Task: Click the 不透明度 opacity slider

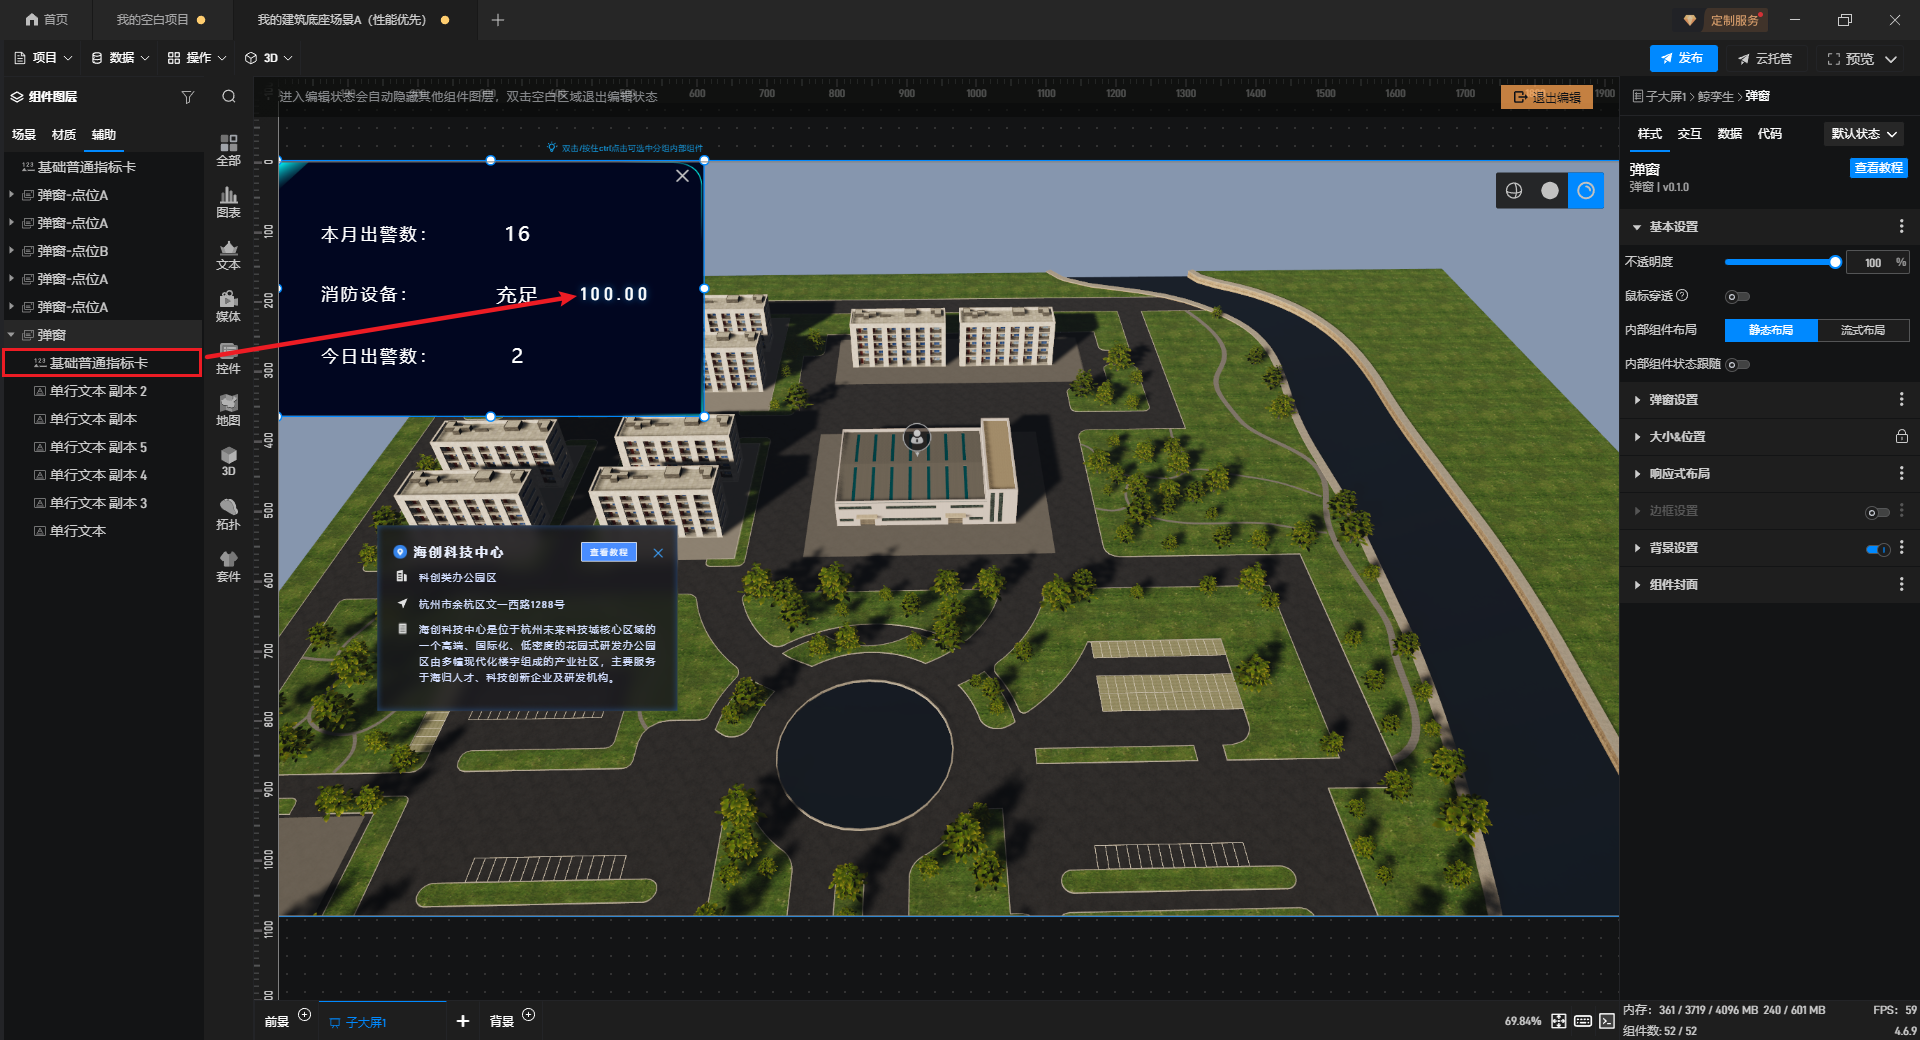Action: [x=1780, y=262]
